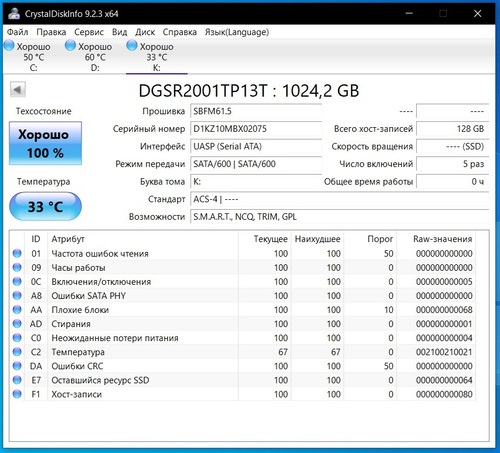
Task: Click the Raw-значения column header
Action: click(436, 239)
